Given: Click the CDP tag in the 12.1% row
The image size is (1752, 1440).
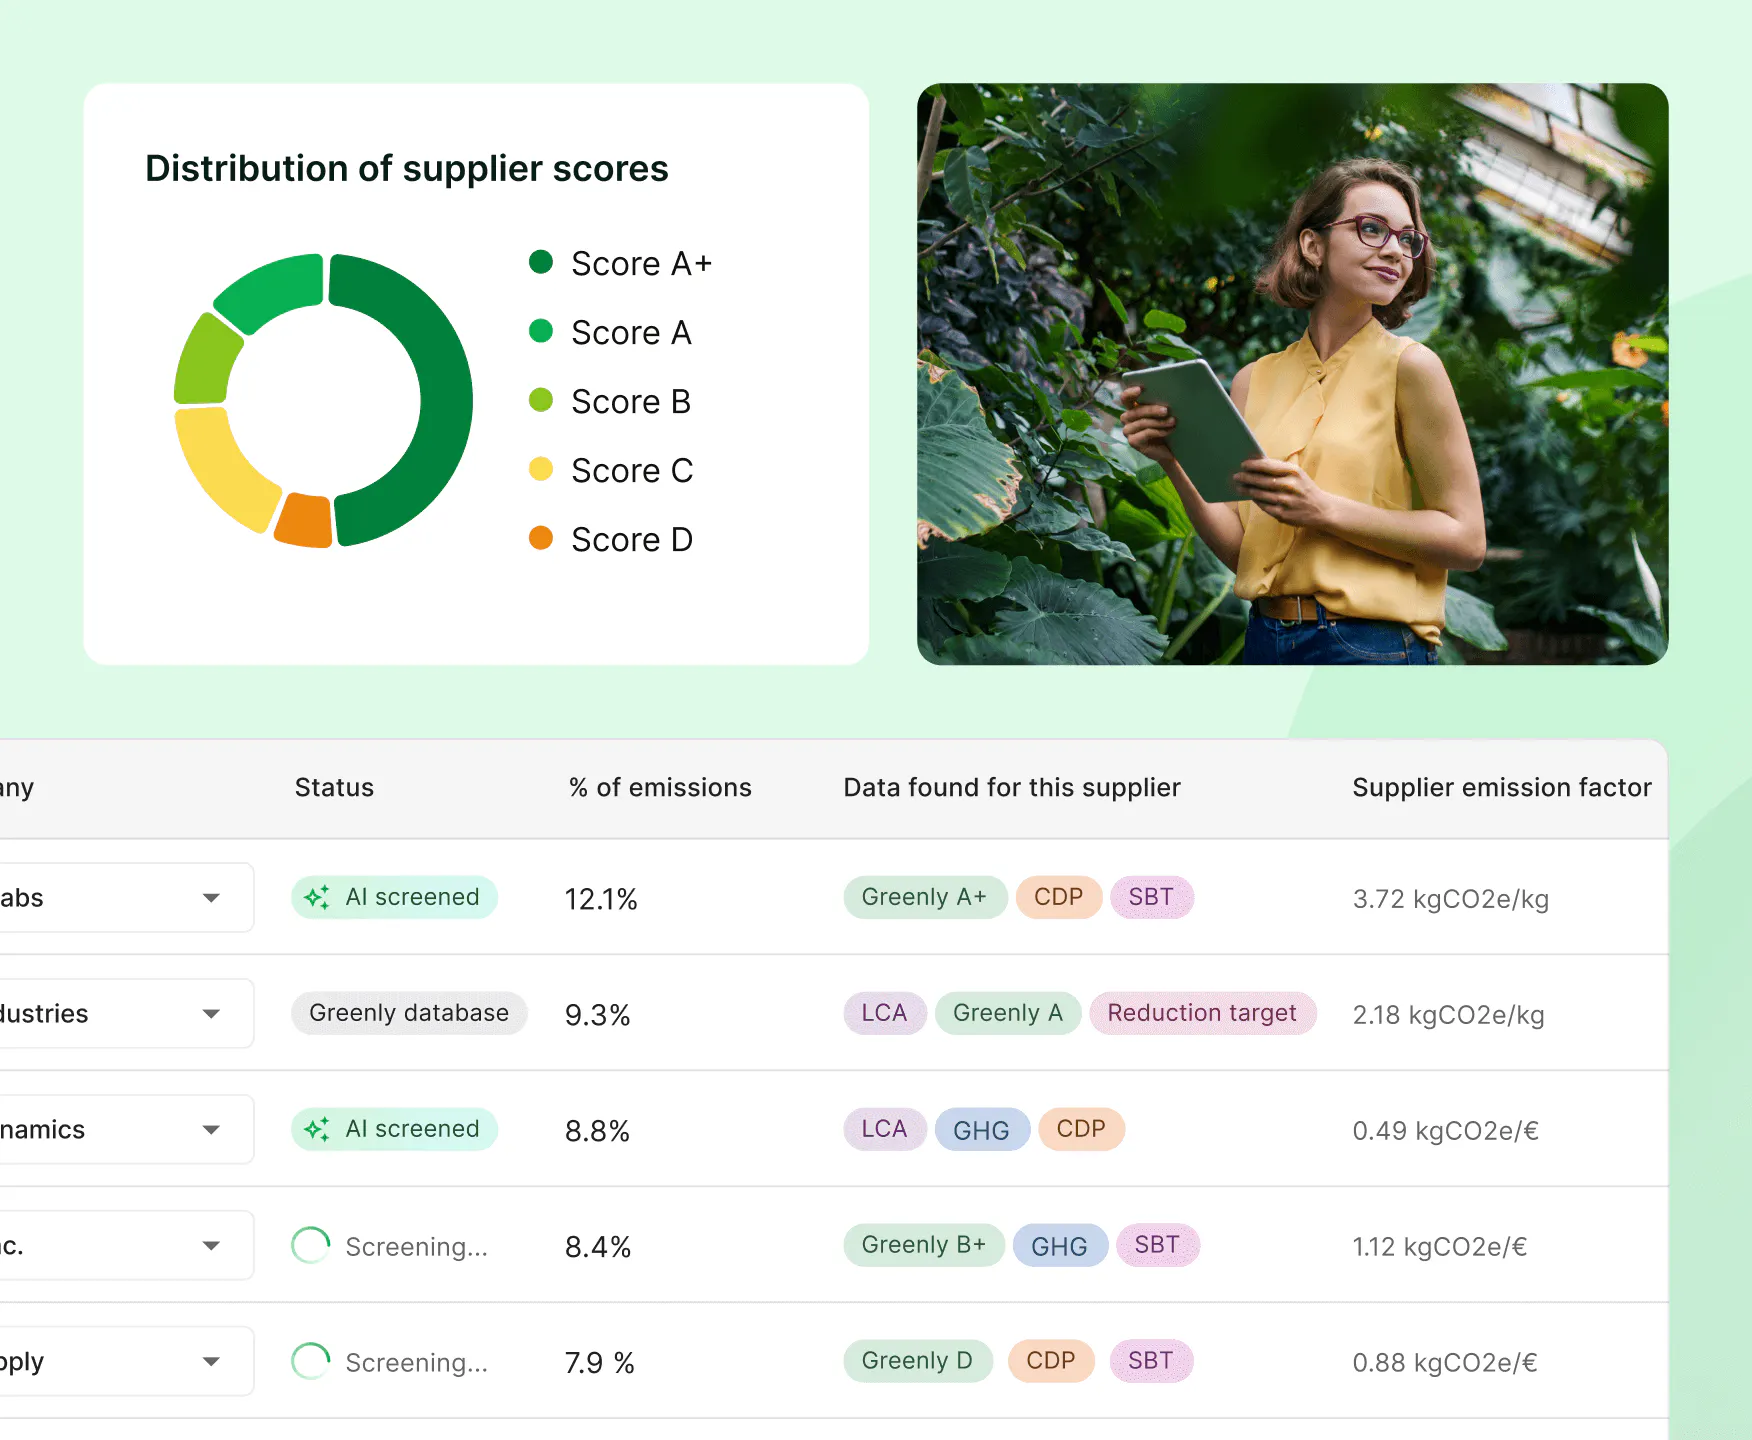Looking at the screenshot, I should click(1059, 897).
